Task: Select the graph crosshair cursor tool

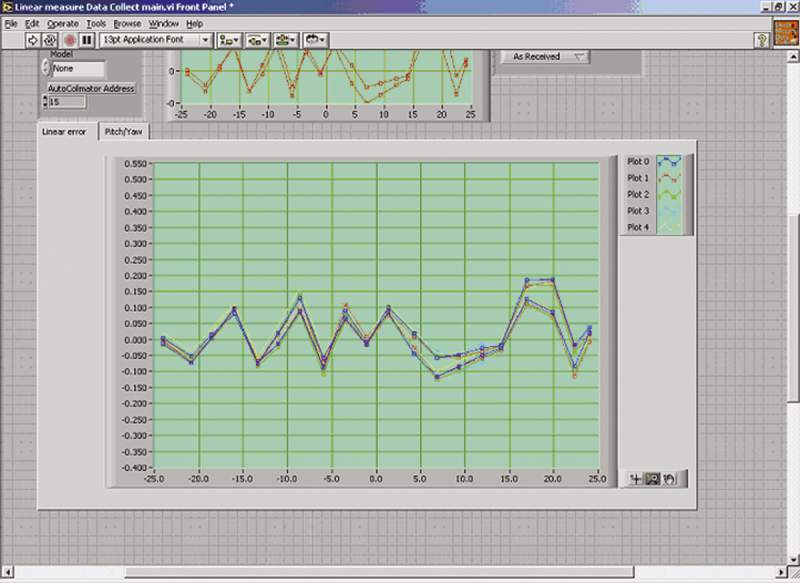Action: point(634,479)
